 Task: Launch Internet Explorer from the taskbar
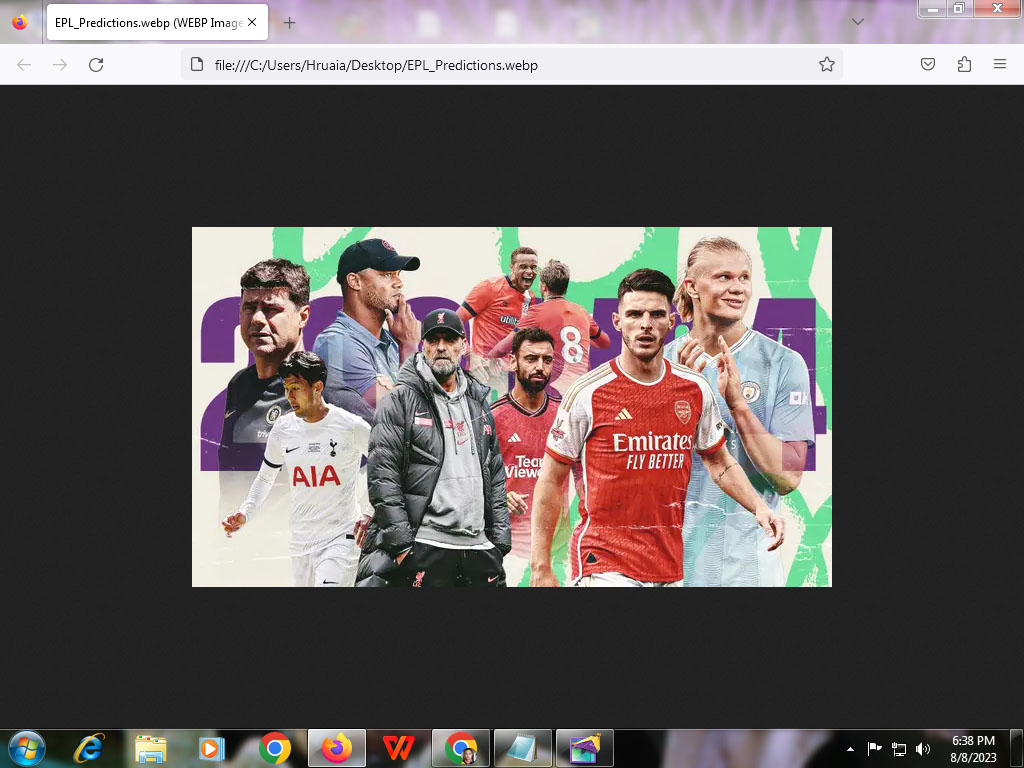coord(89,747)
